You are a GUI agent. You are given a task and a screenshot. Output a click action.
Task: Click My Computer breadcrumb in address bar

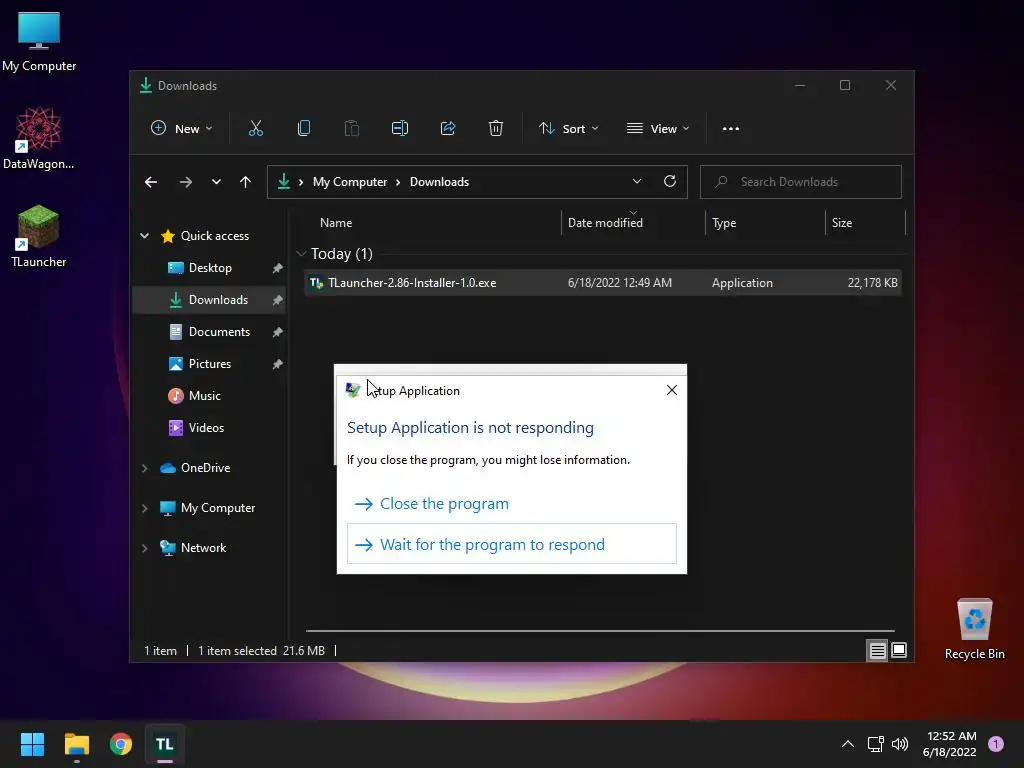coord(350,182)
